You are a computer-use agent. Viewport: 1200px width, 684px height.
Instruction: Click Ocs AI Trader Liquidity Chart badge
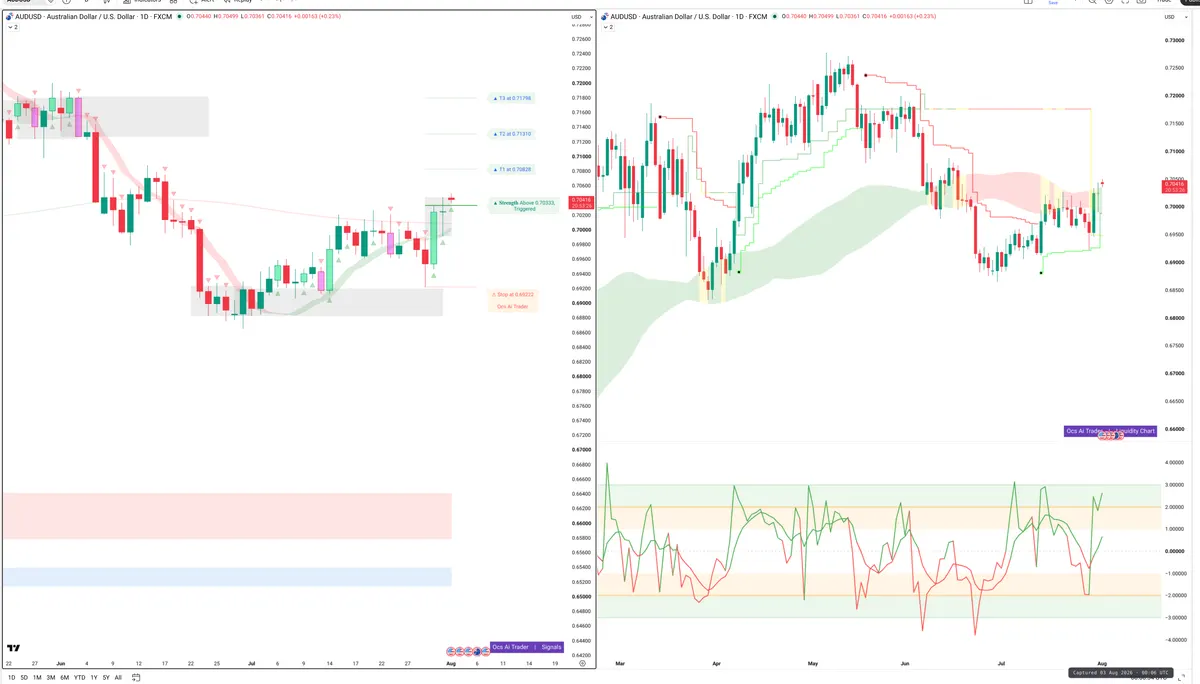pyautogui.click(x=1110, y=431)
